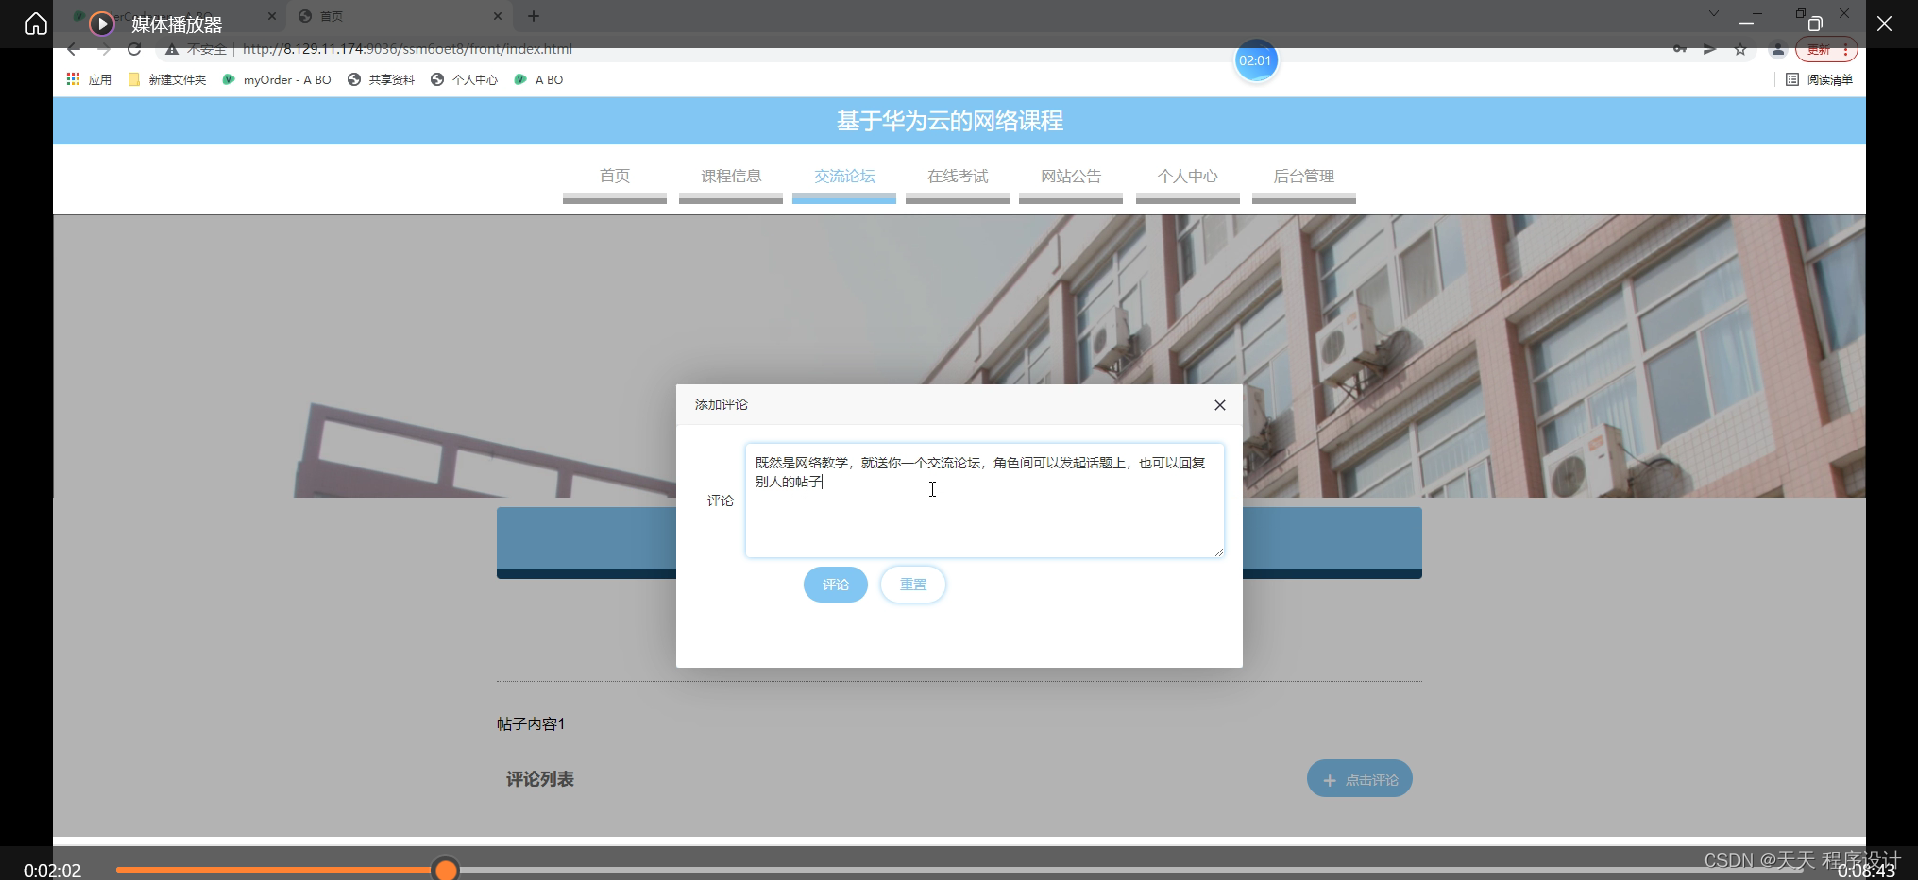
Task: Click the media player play logo icon
Action: point(102,23)
